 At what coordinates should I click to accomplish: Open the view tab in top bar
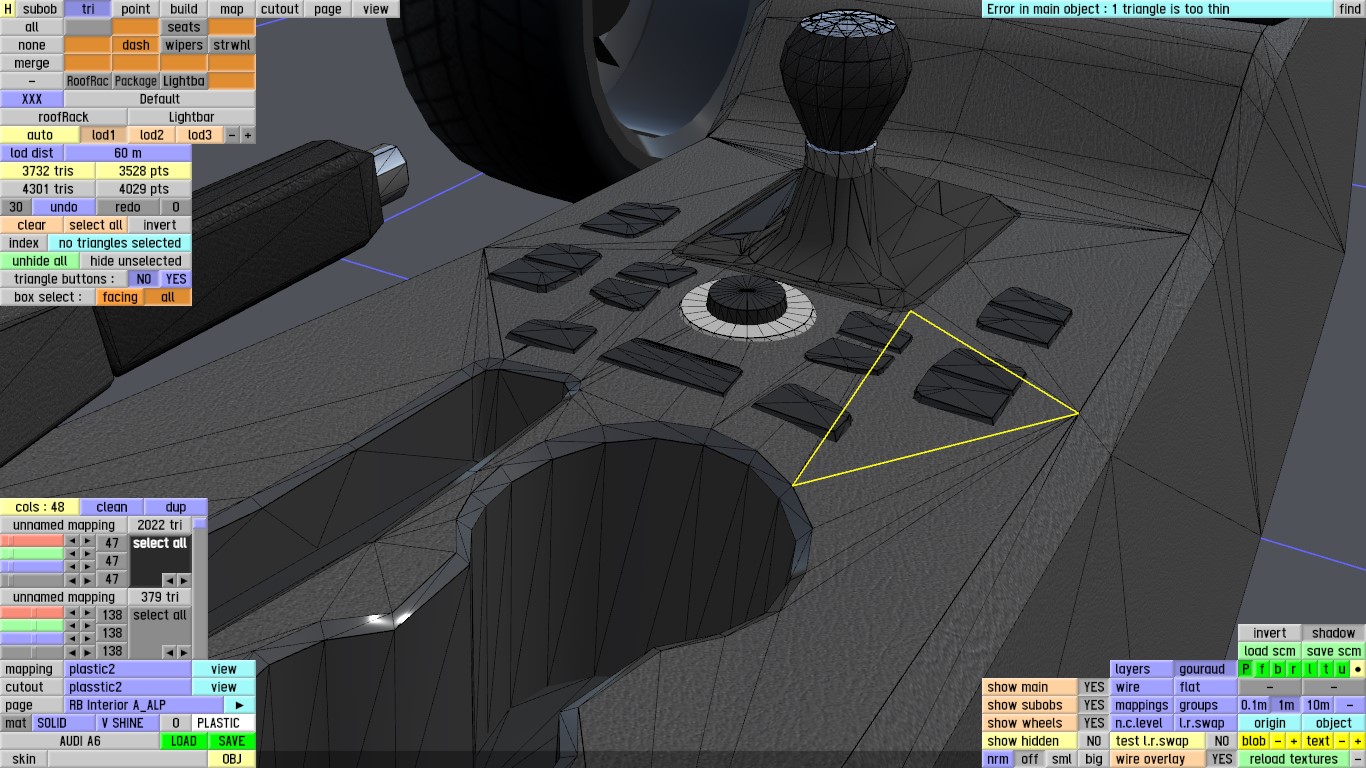point(376,9)
